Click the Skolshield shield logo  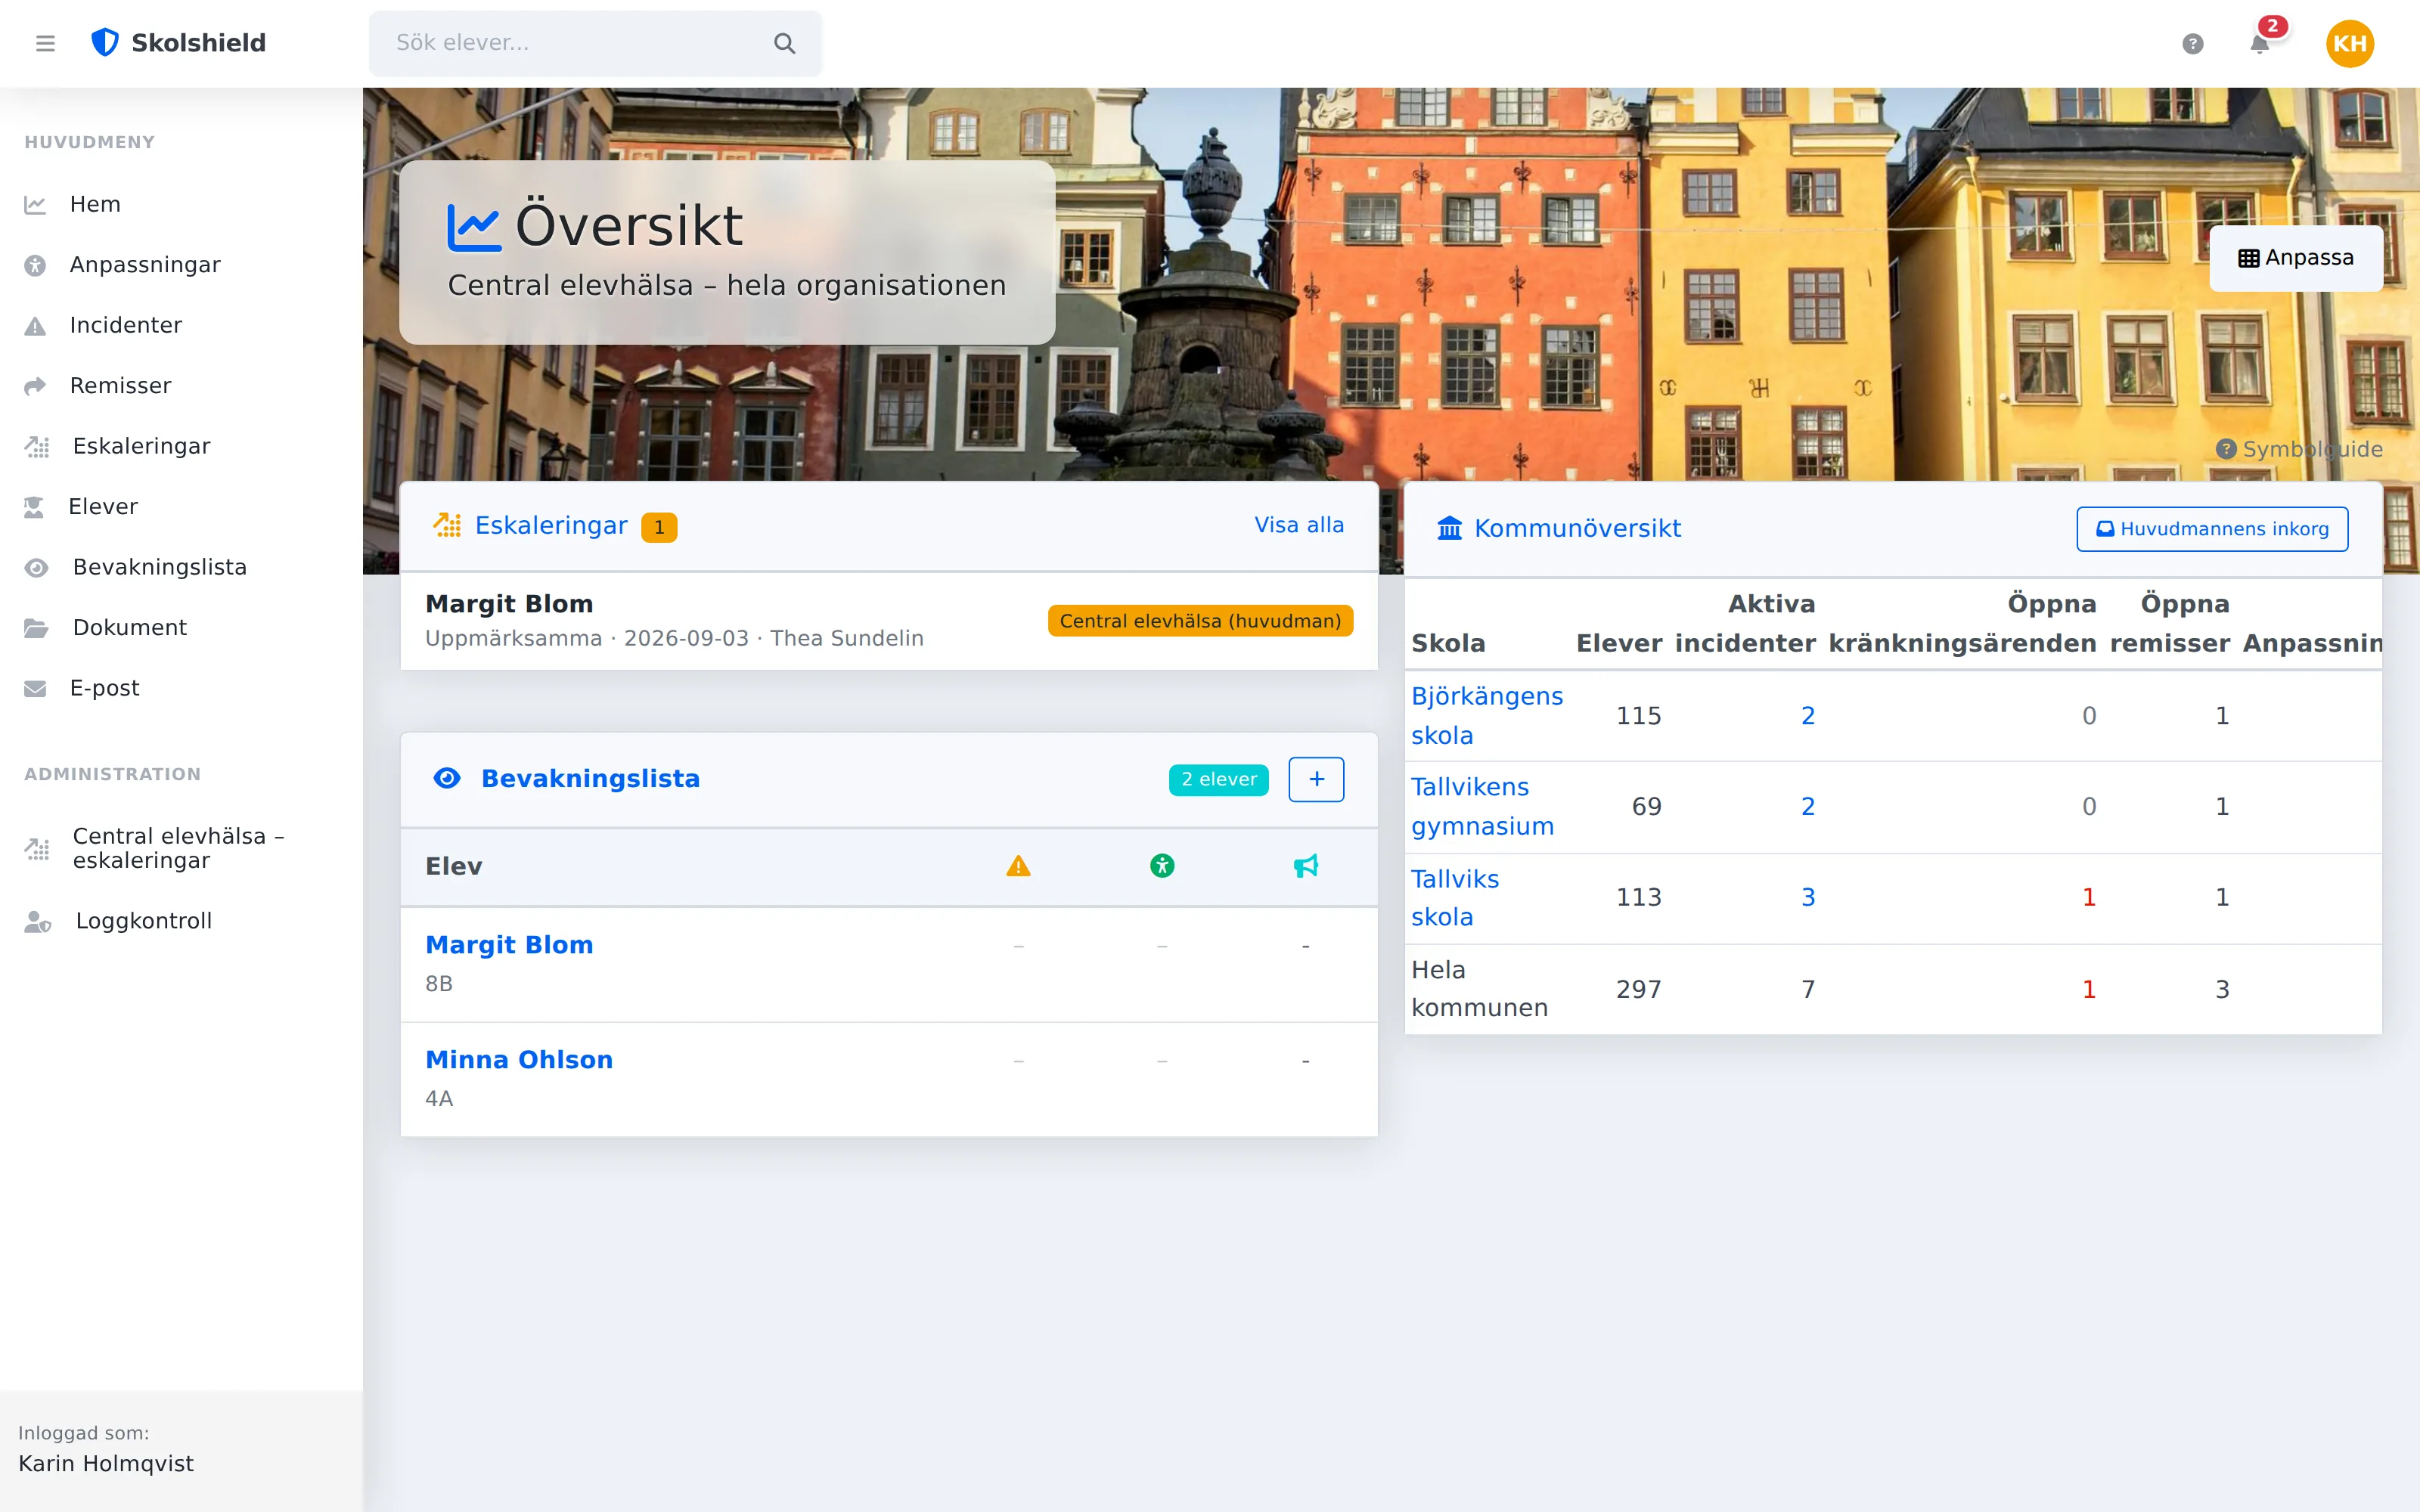(105, 42)
